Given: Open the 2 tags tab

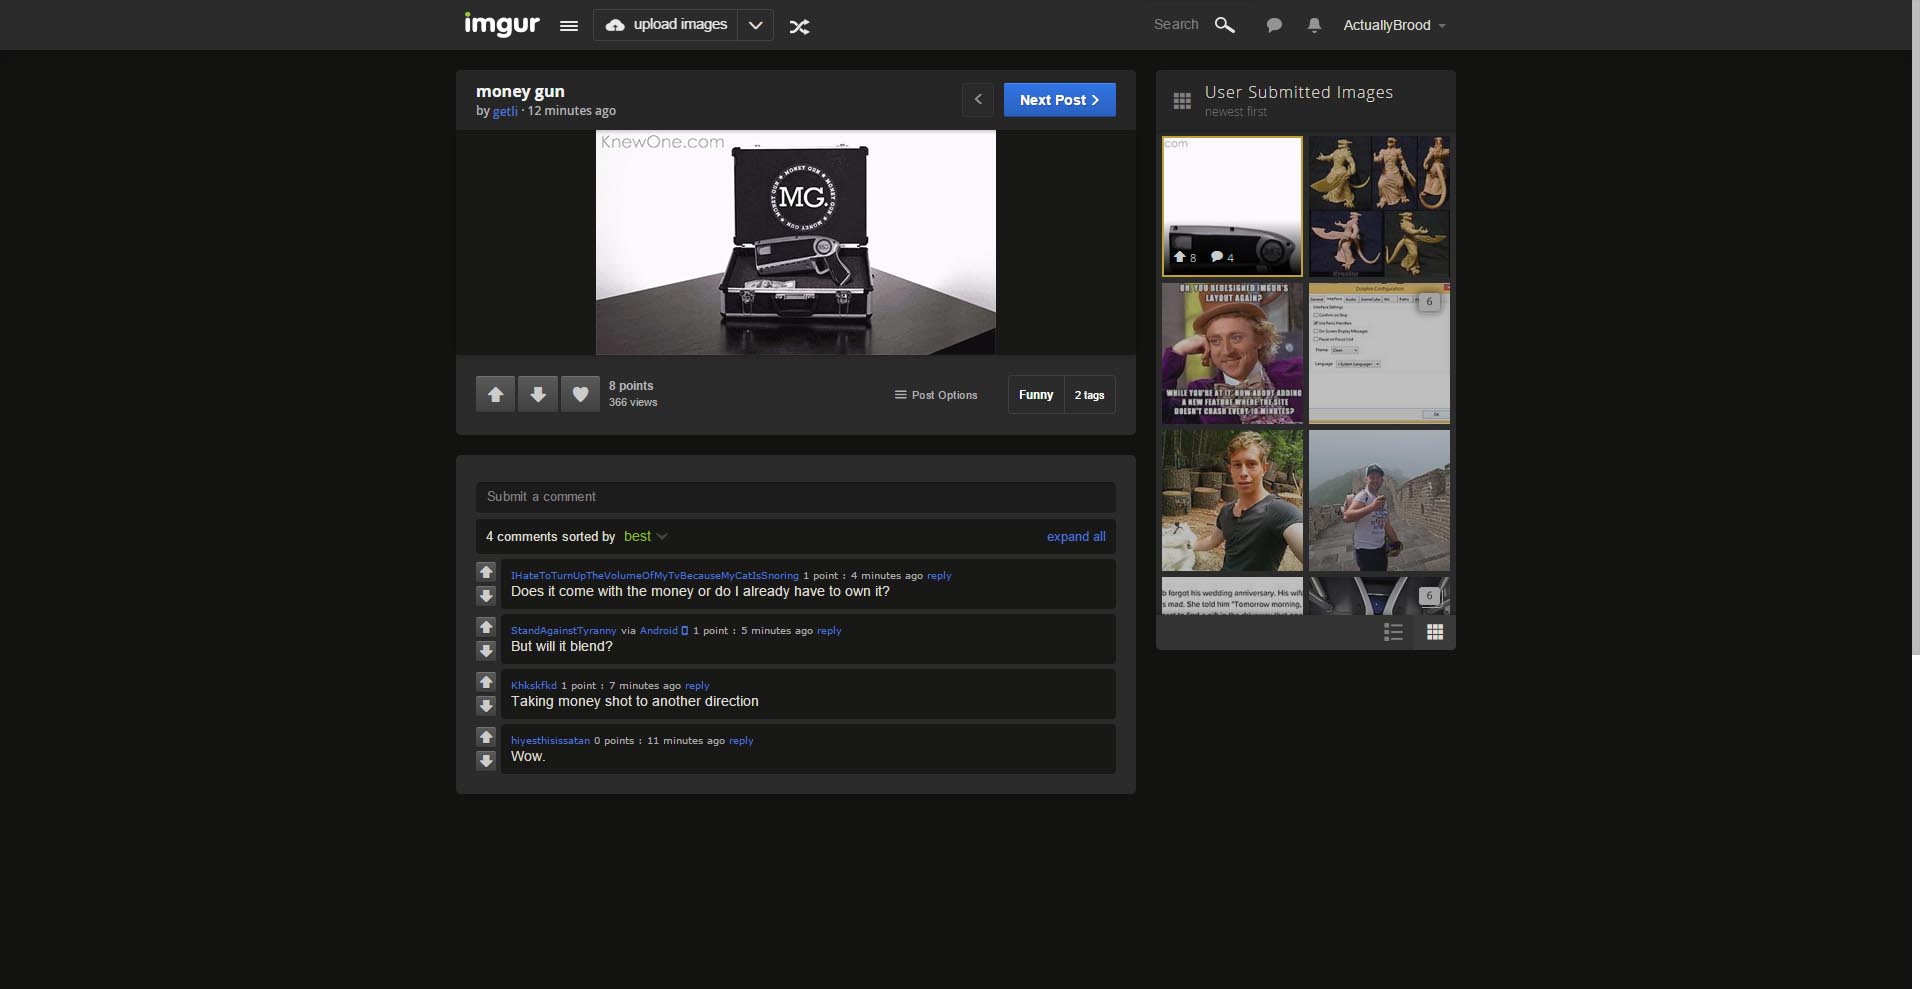Looking at the screenshot, I should coord(1089,395).
